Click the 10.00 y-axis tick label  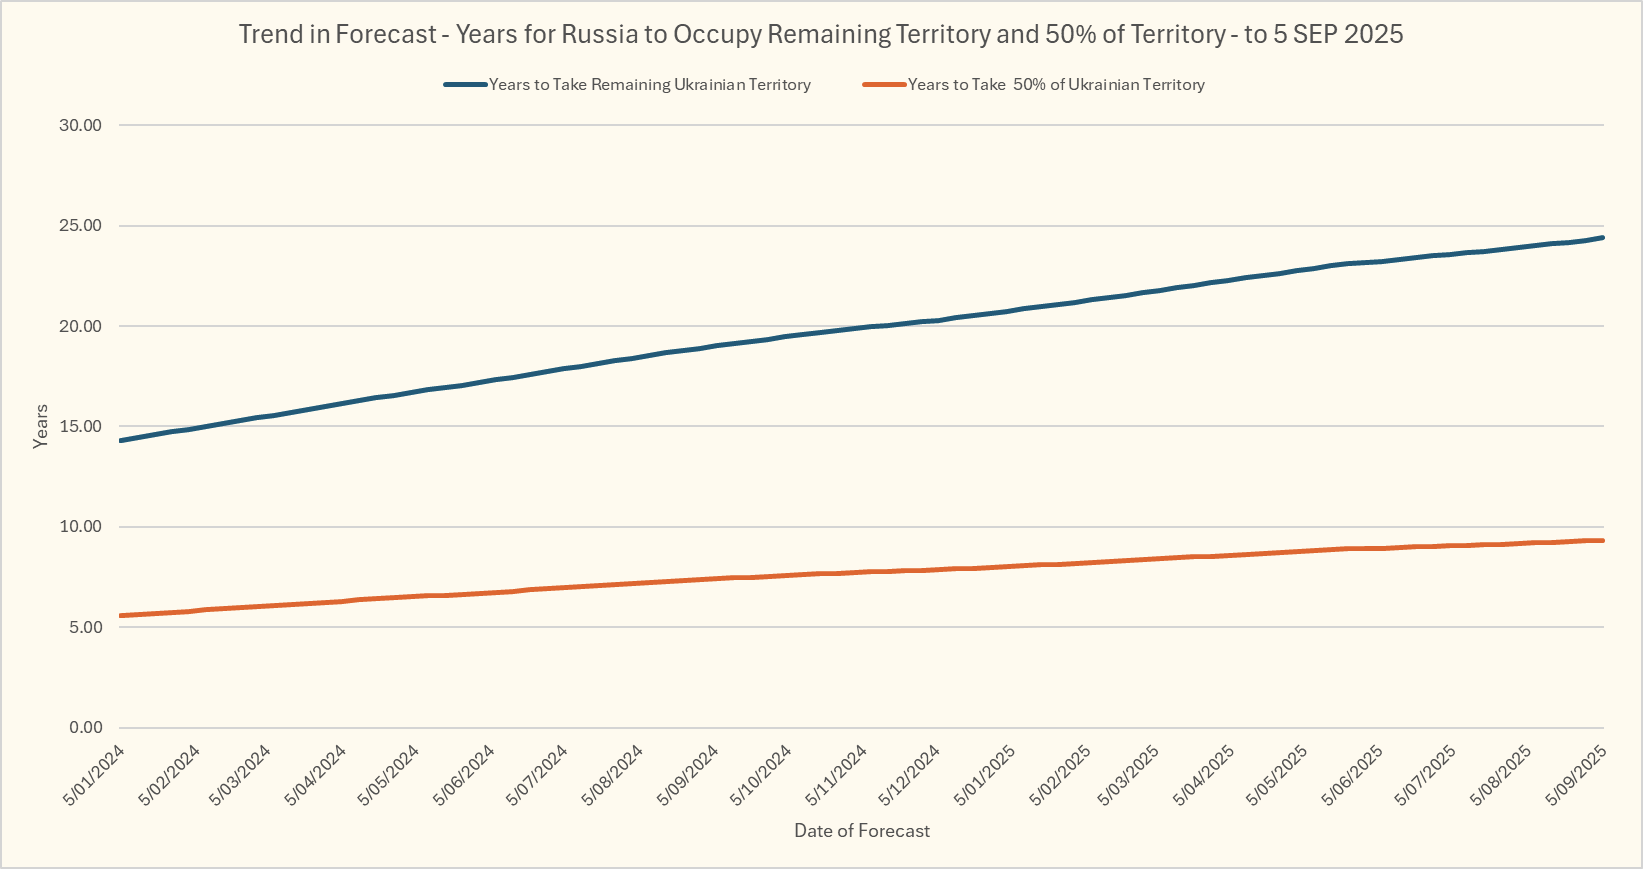80,527
